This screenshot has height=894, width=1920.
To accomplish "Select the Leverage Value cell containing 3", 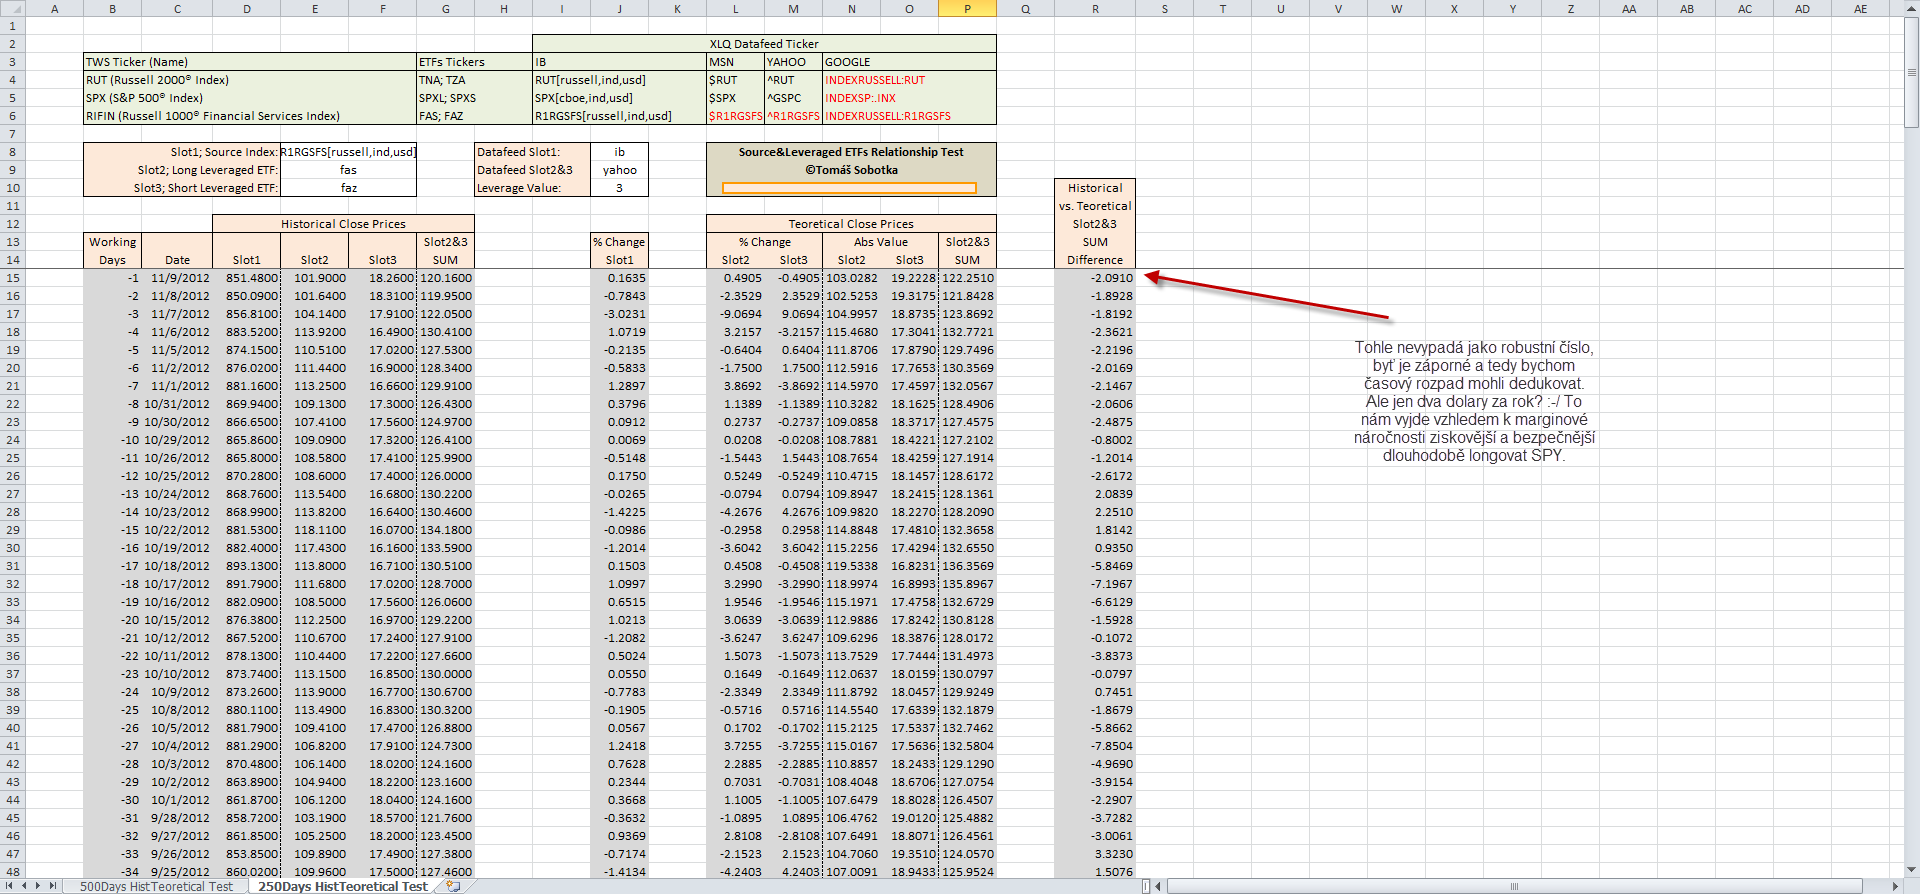I will pos(619,188).
